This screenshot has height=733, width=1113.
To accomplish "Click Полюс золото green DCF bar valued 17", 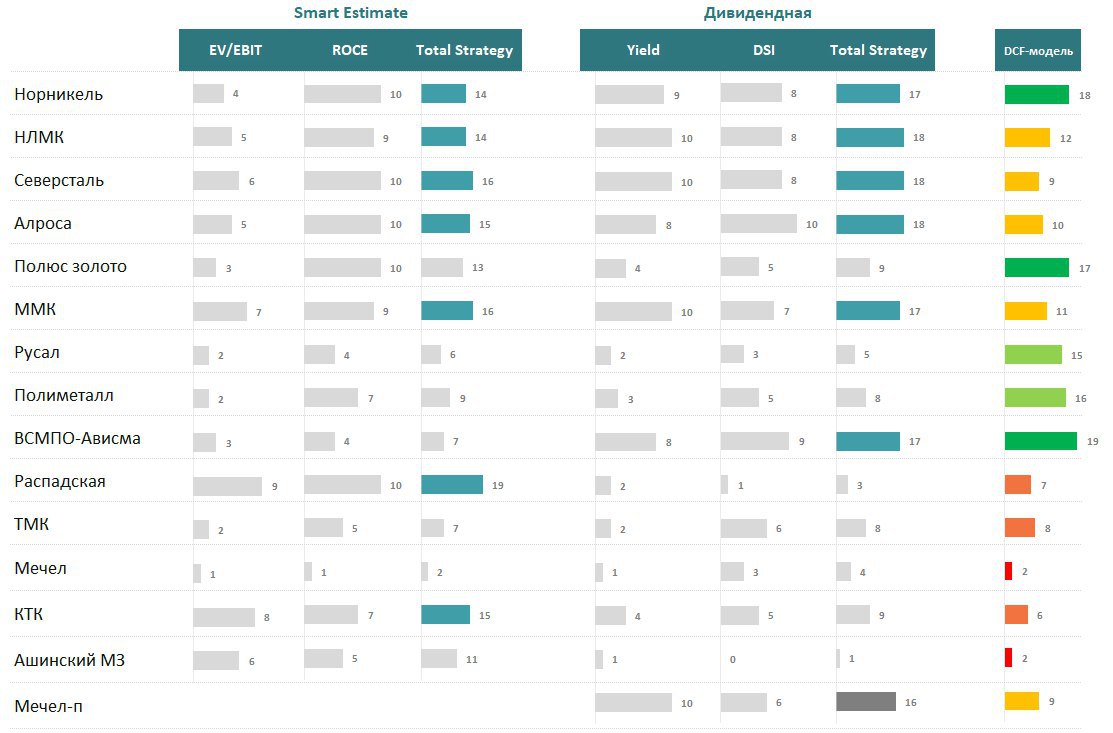I will click(x=1036, y=268).
